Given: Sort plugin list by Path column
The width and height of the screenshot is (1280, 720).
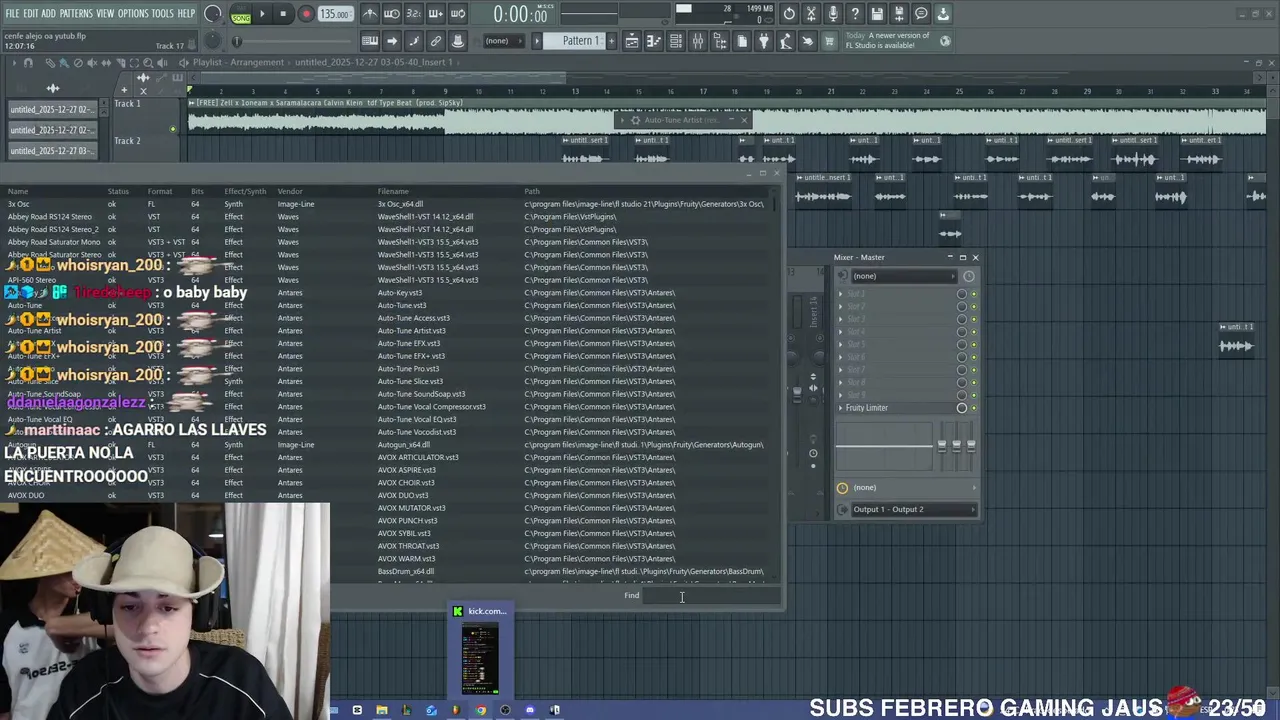Looking at the screenshot, I should [532, 191].
